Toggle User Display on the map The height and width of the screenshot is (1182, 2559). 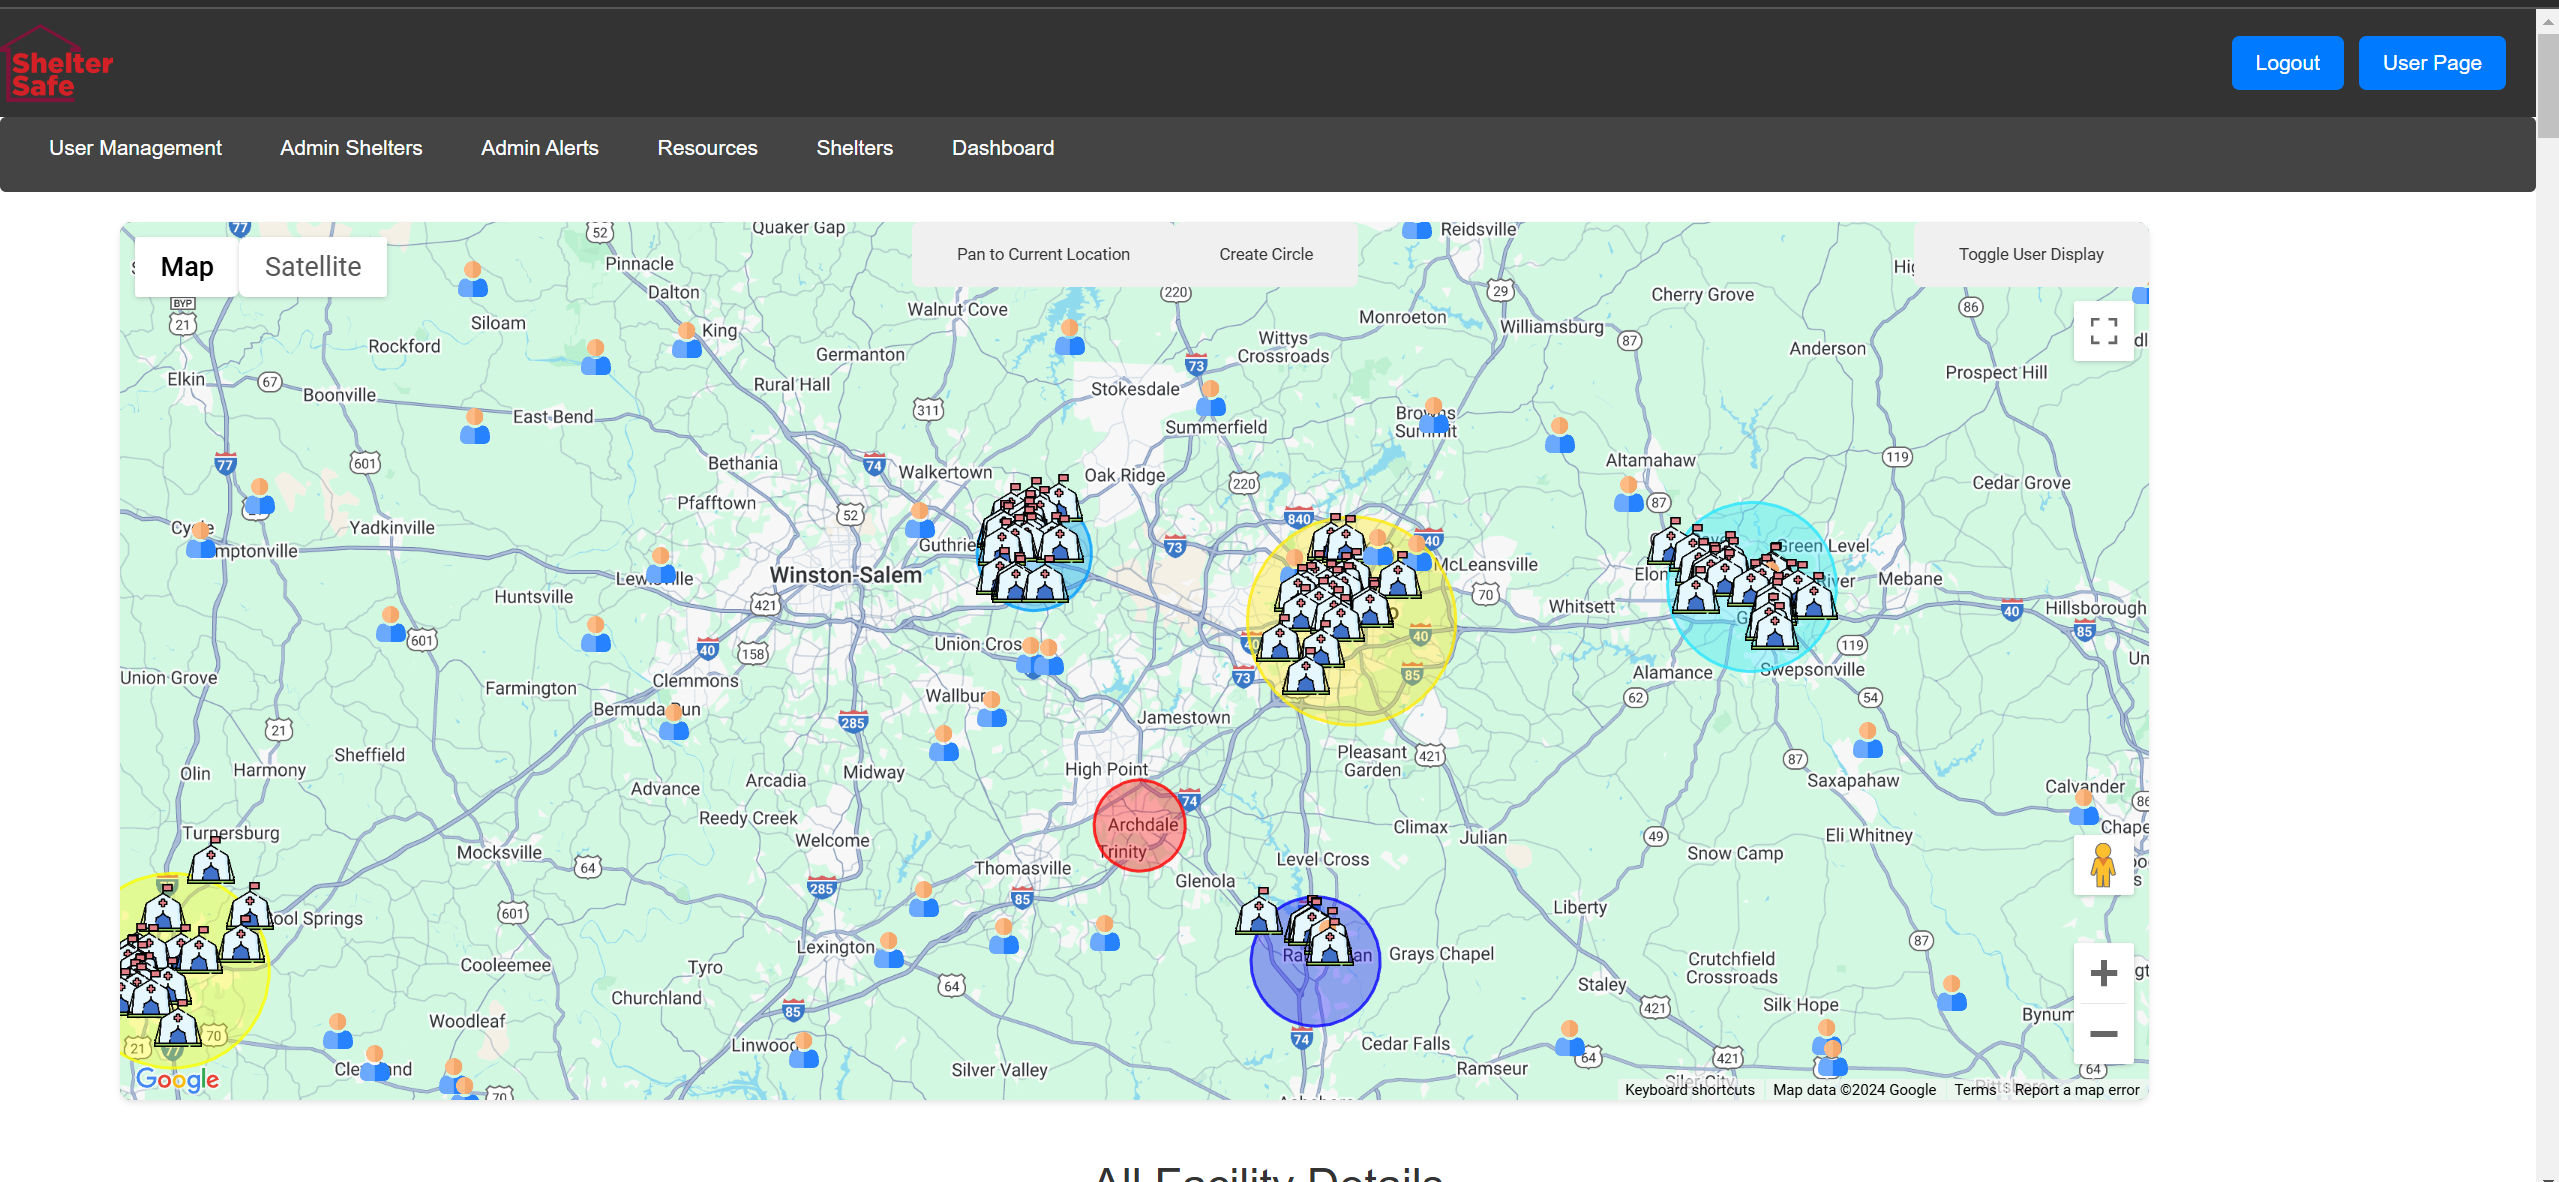(2030, 255)
